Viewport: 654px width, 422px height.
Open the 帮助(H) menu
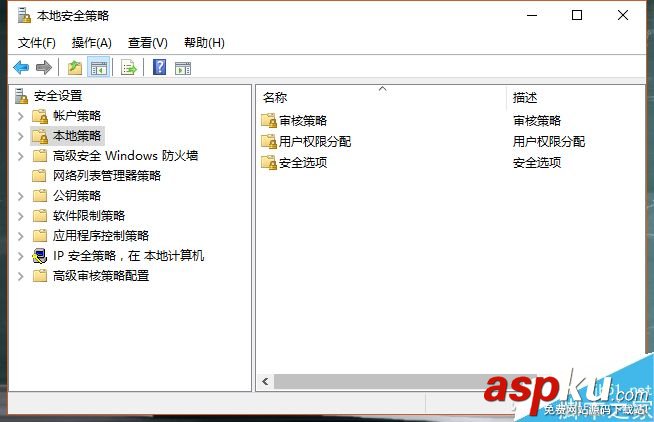(x=204, y=43)
